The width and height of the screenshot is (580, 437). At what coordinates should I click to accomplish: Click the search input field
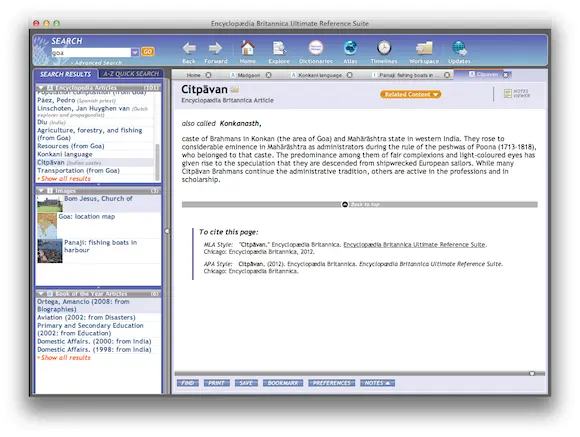pos(91,53)
